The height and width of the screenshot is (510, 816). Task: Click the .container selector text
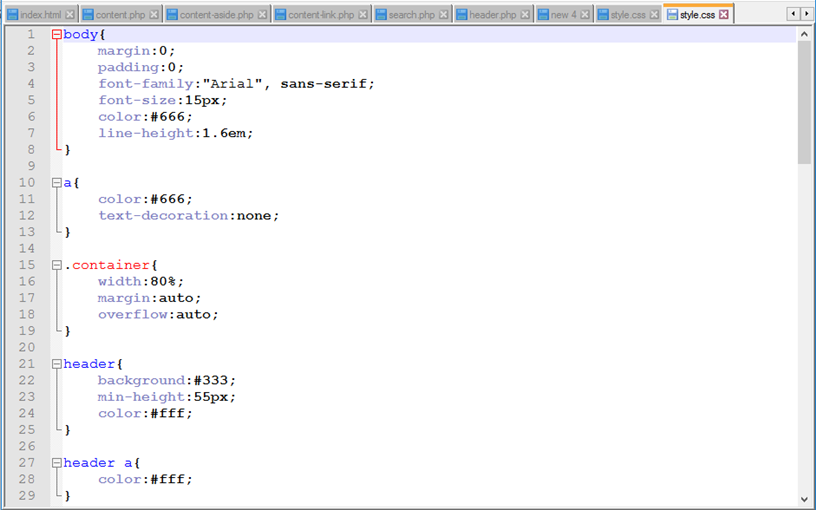(x=107, y=265)
